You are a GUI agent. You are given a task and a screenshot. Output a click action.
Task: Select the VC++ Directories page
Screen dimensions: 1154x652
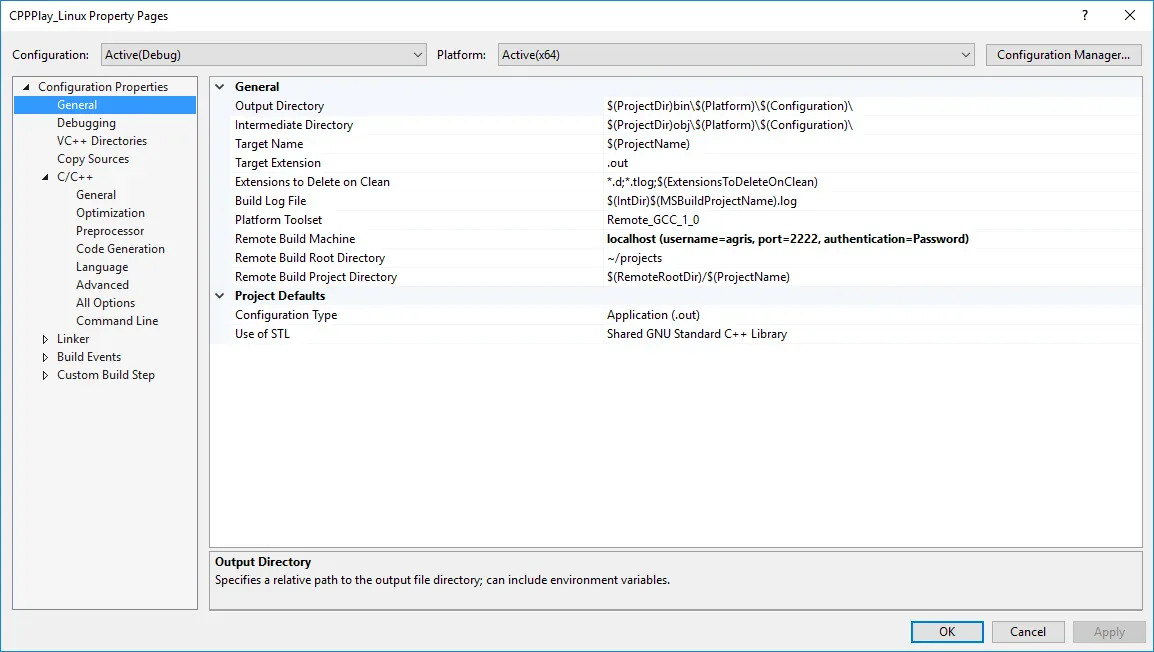[x=102, y=141]
